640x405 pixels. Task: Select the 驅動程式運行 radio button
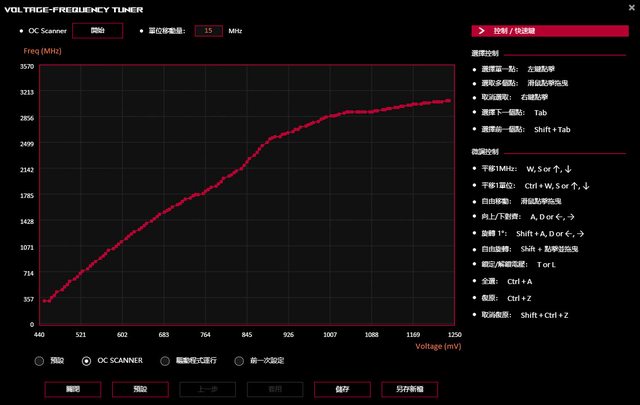coord(166,360)
